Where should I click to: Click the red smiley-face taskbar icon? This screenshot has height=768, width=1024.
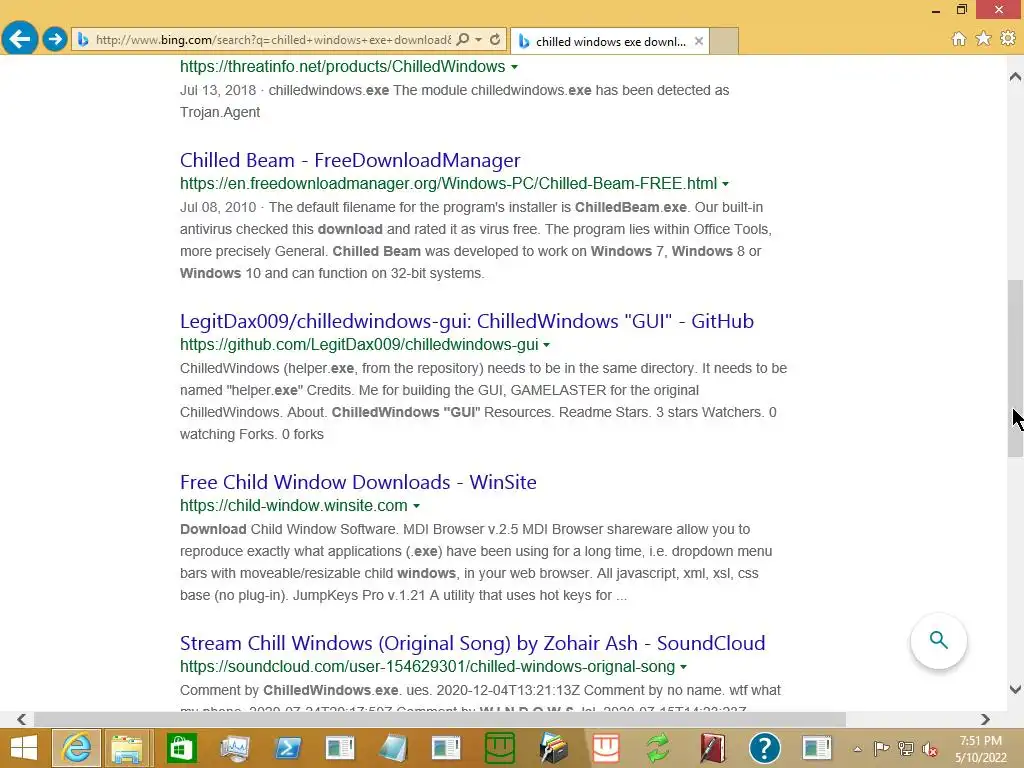click(x=606, y=748)
